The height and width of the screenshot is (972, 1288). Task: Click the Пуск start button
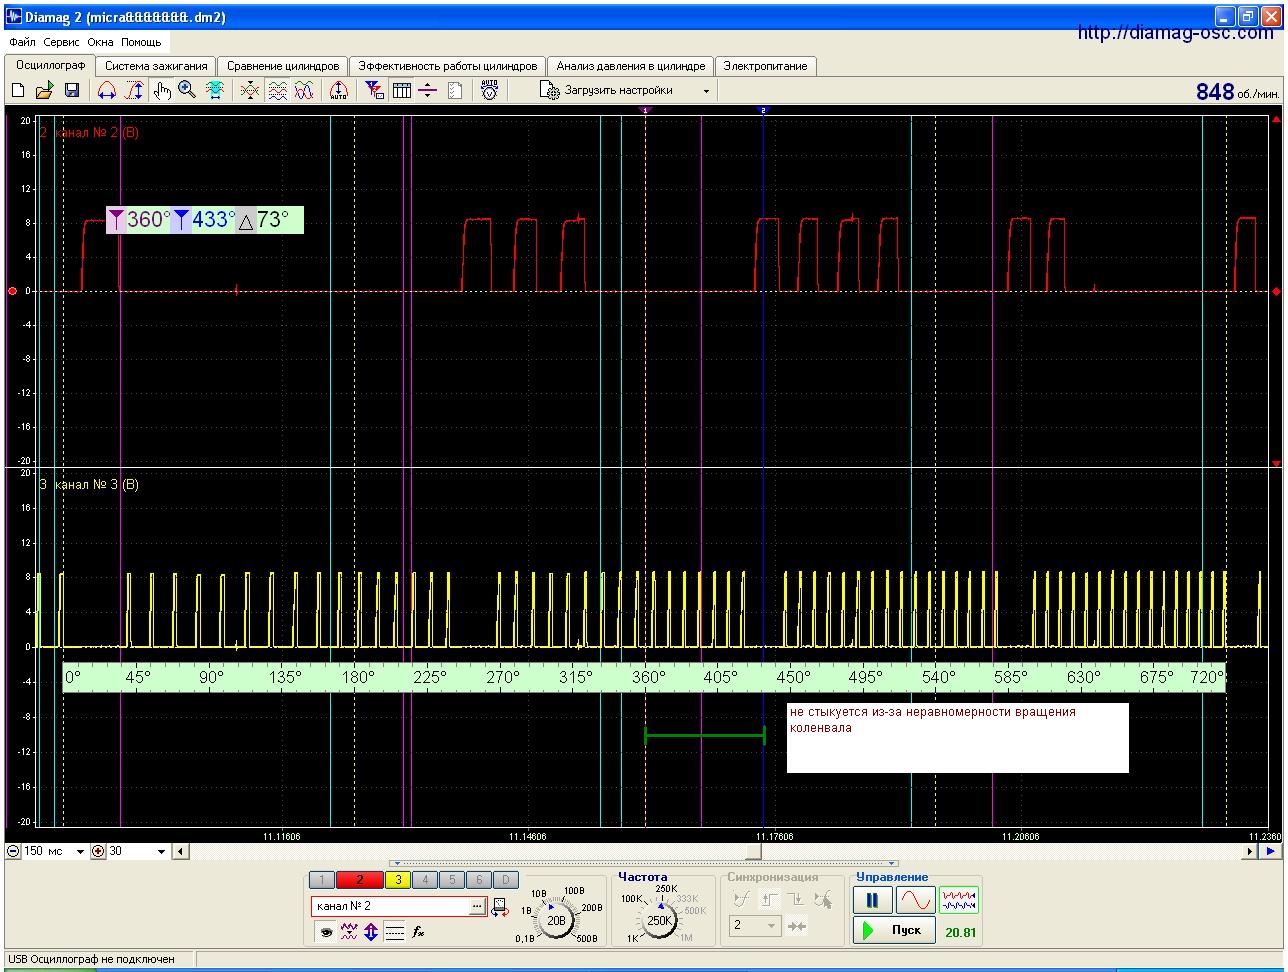(895, 930)
